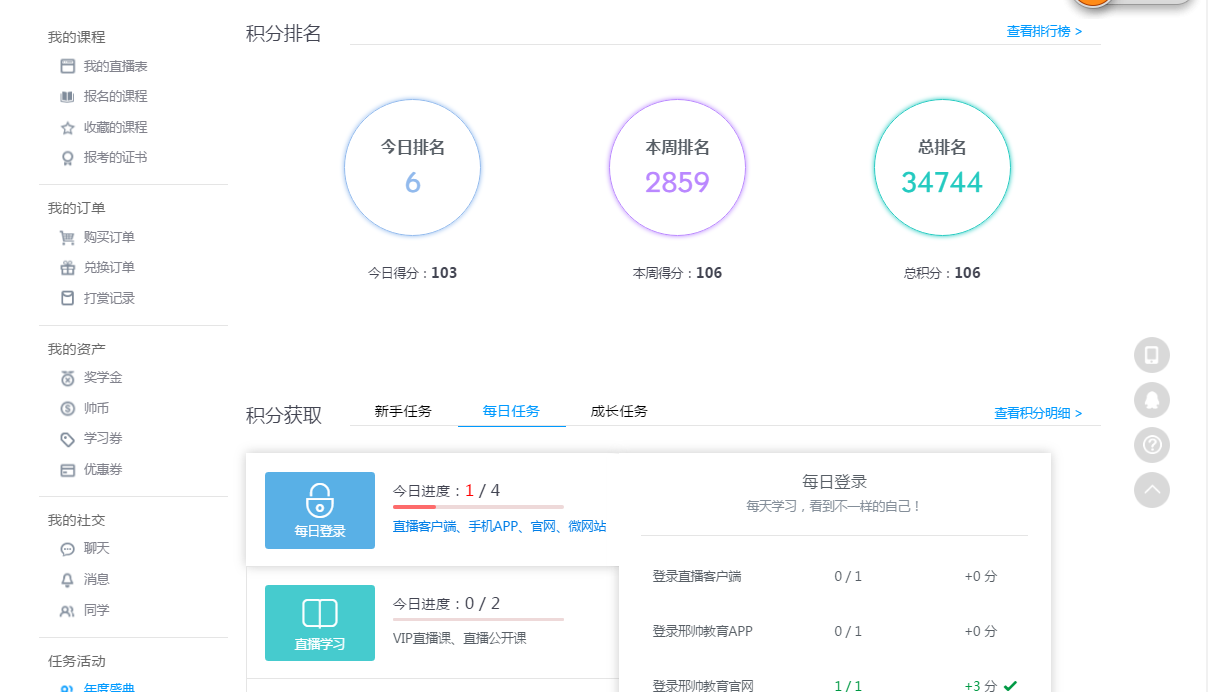Click the QQ contact floating icon
This screenshot has width=1208, height=692.
1151,400
